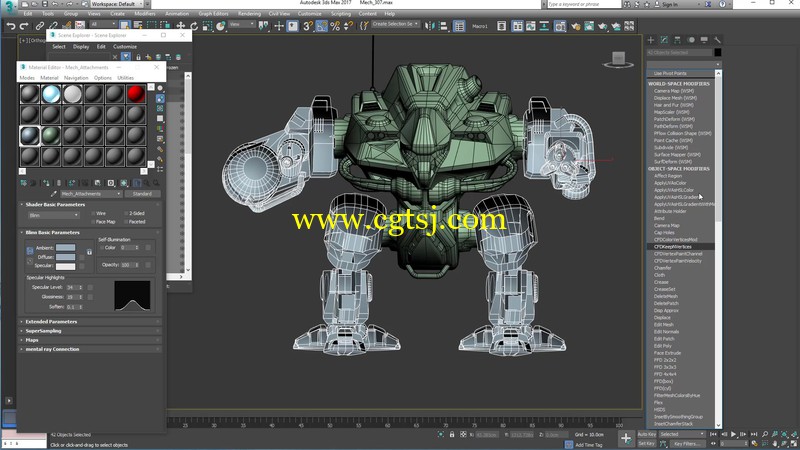Open the Graph Editors menu
Image resolution: width=800 pixels, height=450 pixels.
213,14
